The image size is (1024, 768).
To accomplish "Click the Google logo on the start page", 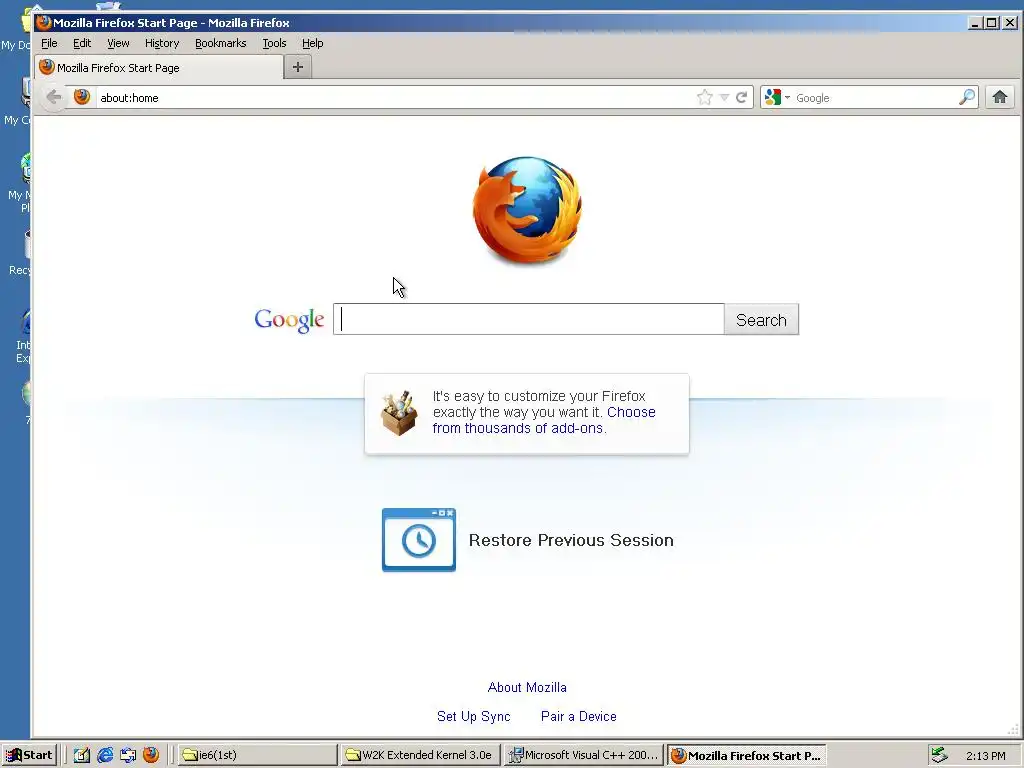I will 289,320.
